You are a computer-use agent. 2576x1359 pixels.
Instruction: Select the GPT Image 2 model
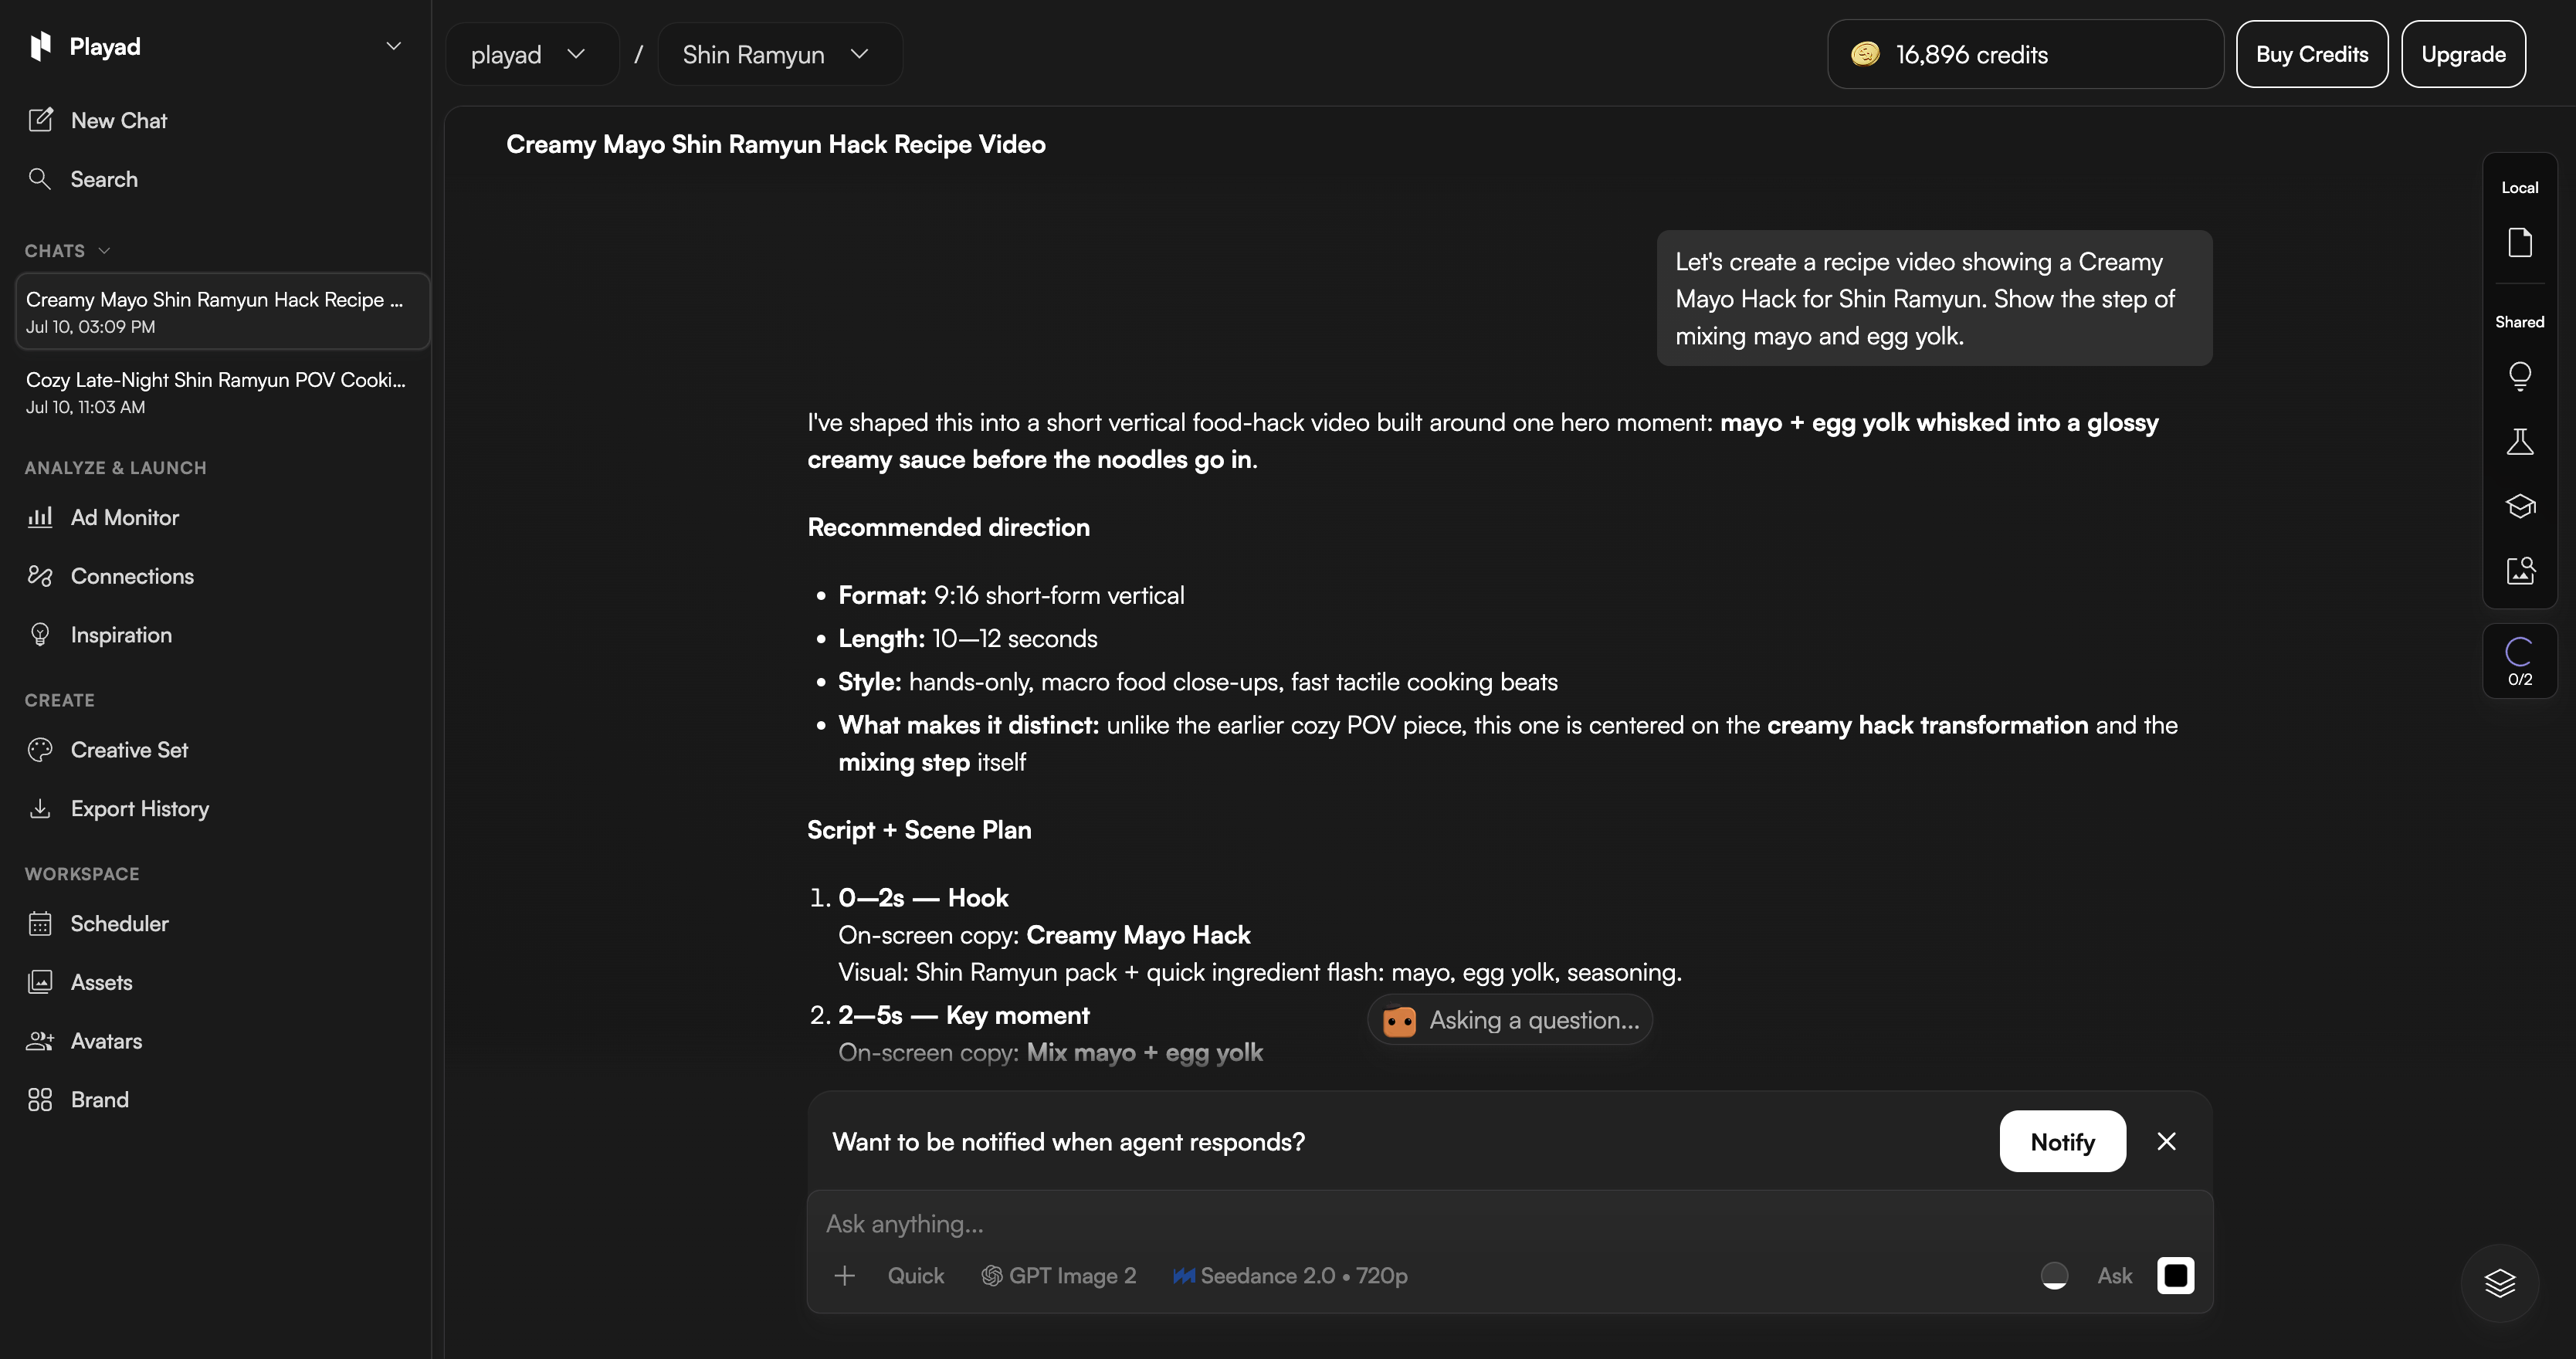coord(1059,1276)
